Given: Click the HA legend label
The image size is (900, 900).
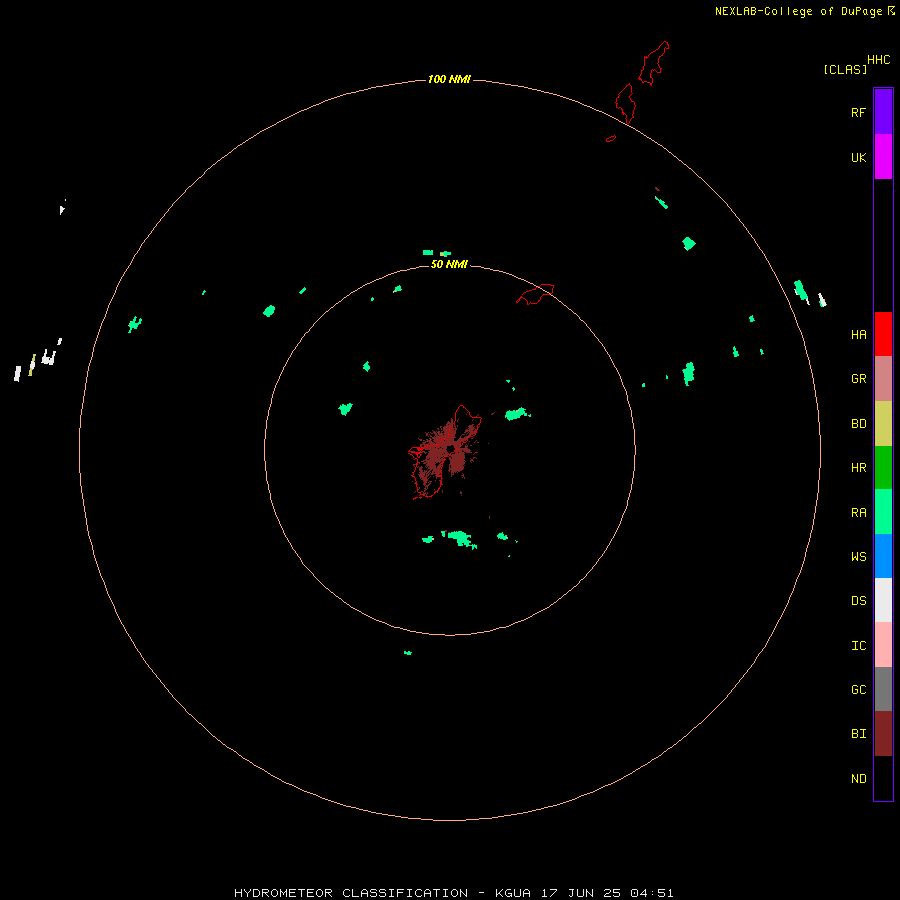Looking at the screenshot, I should (x=858, y=334).
